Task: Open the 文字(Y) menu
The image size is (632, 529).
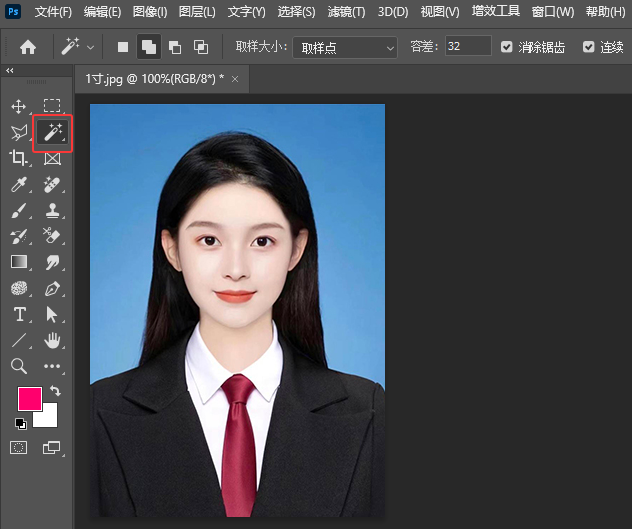Action: [x=246, y=12]
